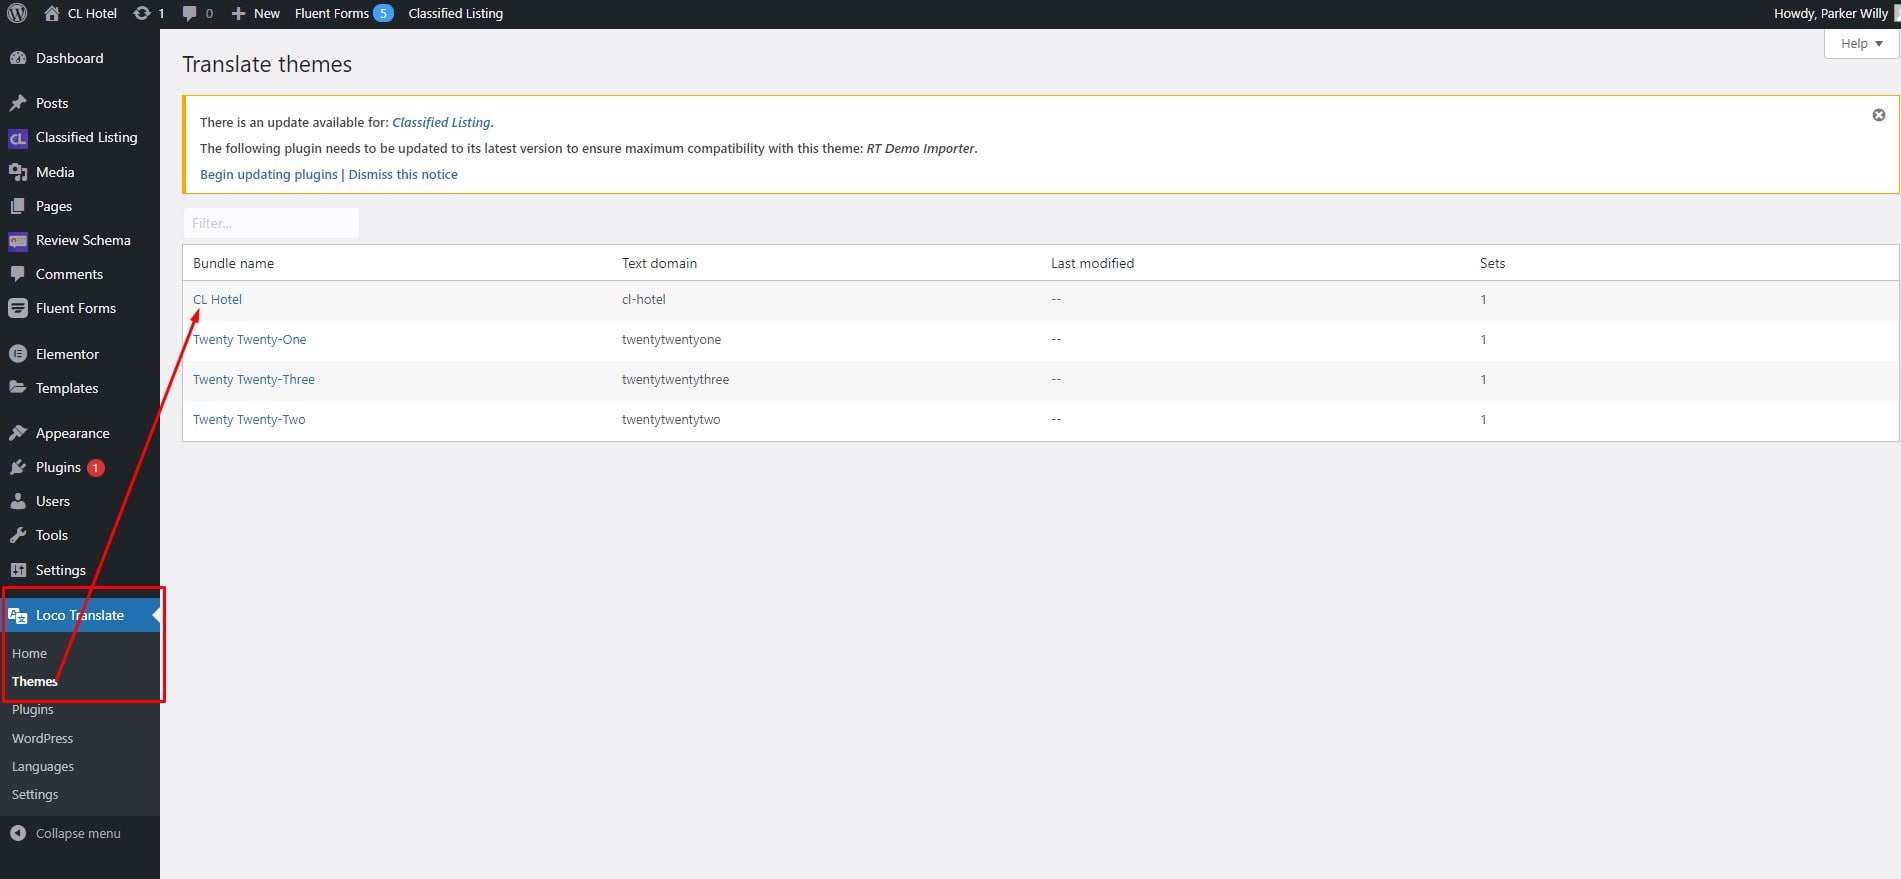This screenshot has height=879, width=1901.
Task: Click the plus icon beside New
Action: tap(238, 13)
